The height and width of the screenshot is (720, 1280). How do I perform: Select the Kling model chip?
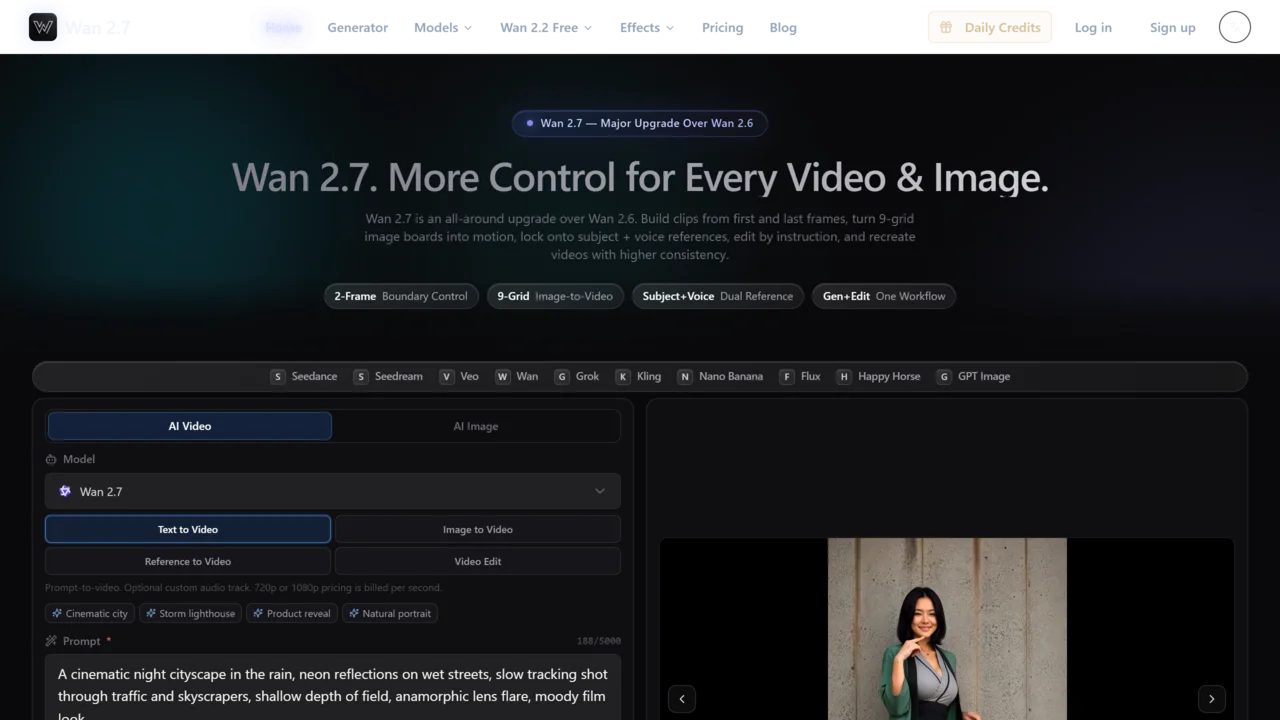click(638, 376)
